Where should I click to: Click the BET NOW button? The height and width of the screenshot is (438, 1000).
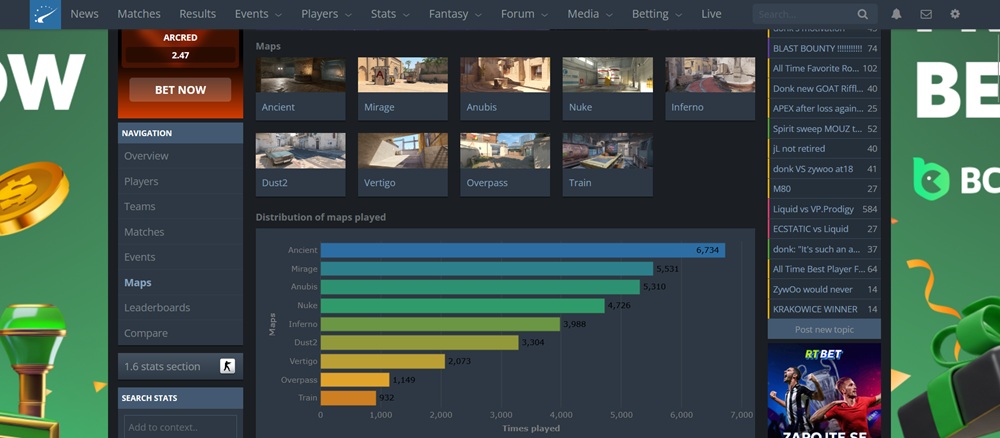[180, 90]
